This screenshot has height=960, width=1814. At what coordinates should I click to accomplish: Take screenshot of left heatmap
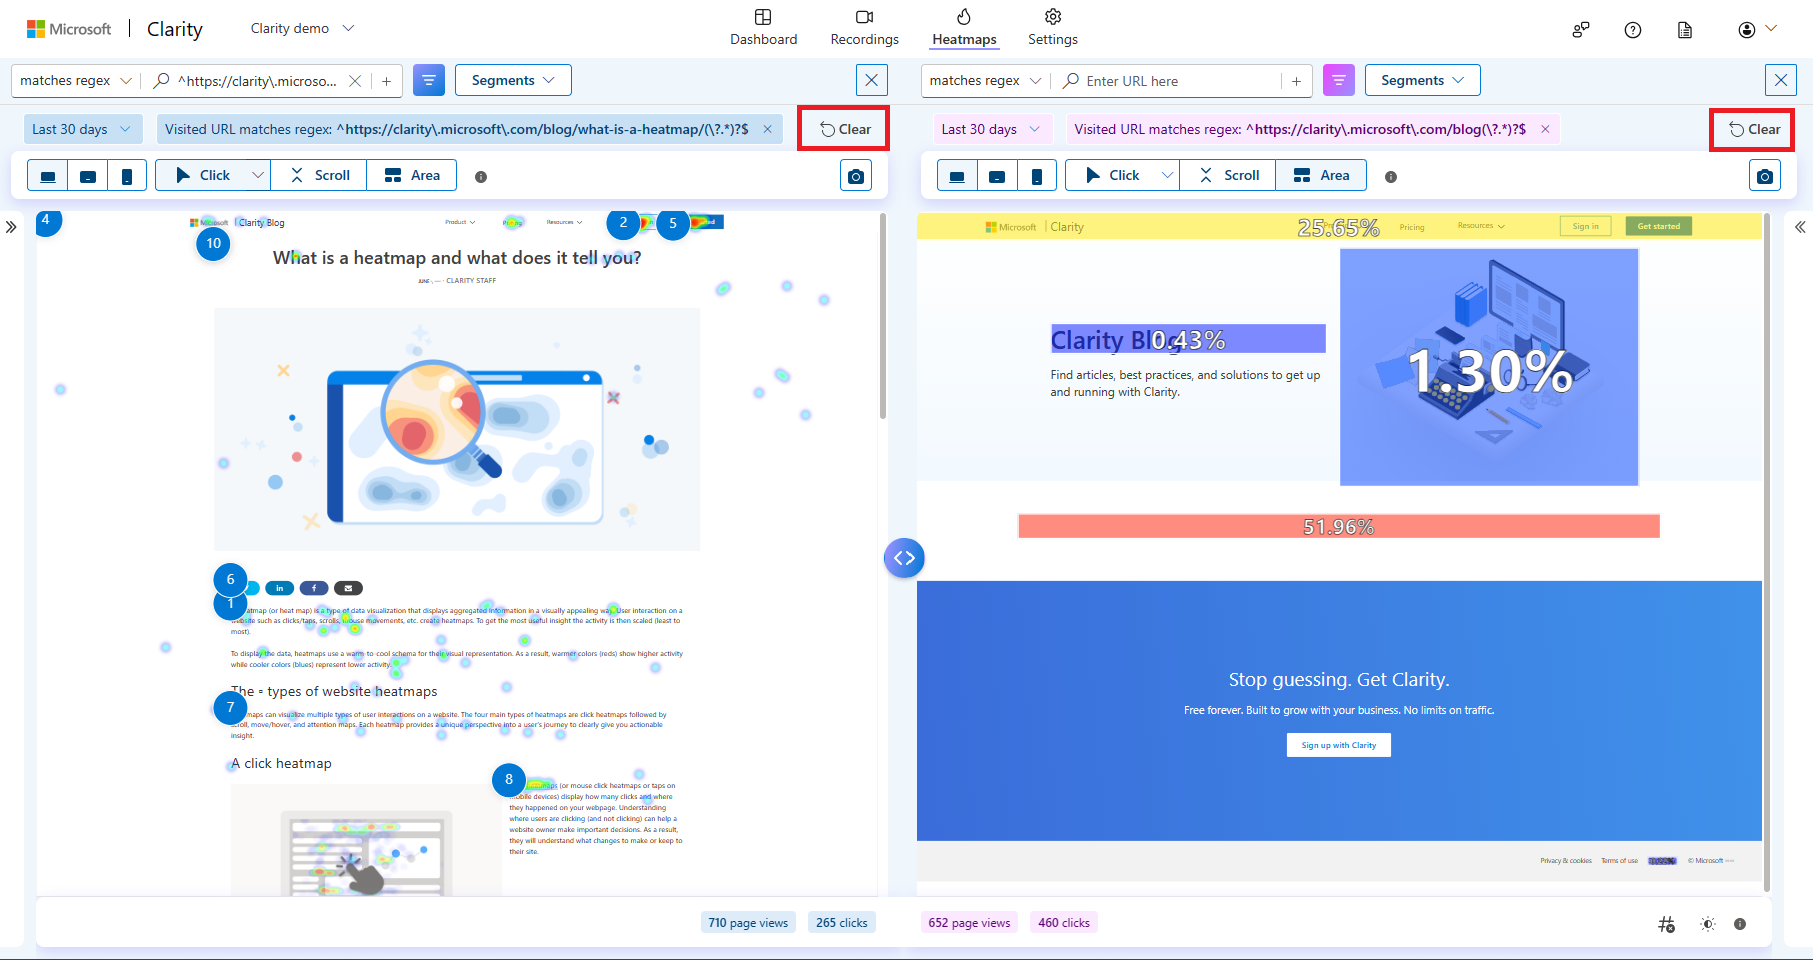[856, 176]
